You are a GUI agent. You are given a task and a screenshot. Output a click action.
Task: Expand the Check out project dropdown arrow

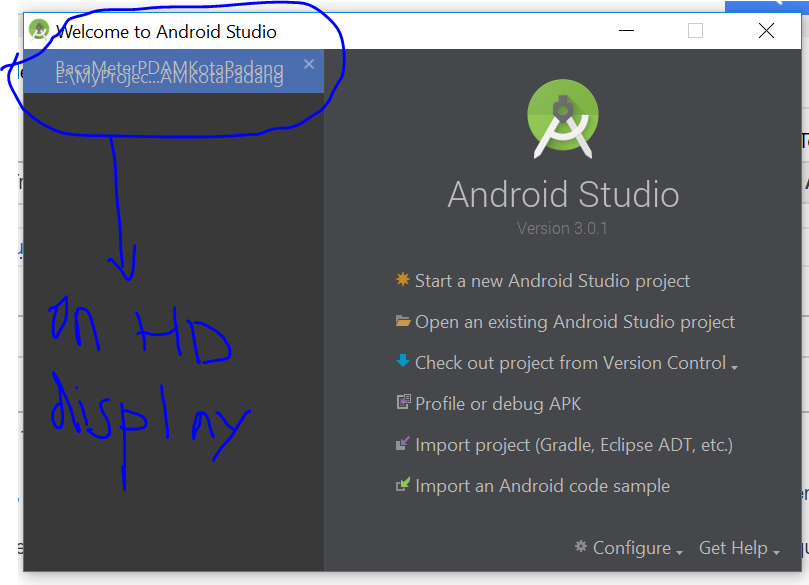[x=734, y=367]
